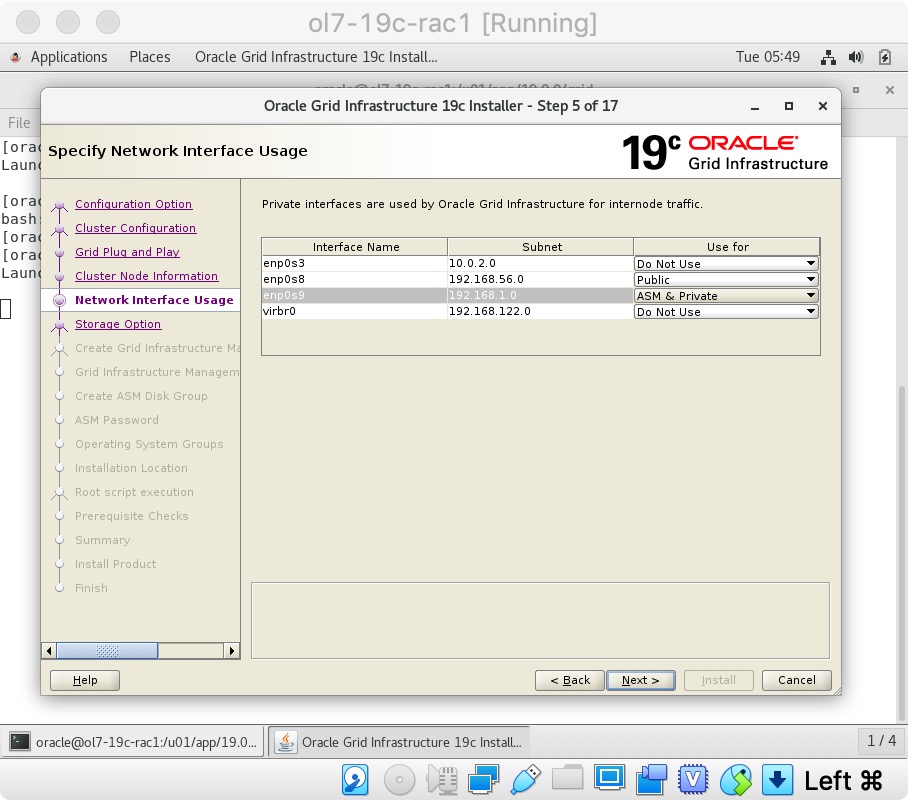The height and width of the screenshot is (800, 908).
Task: Click subnet cell 10.0.2.0
Action: click(x=540, y=263)
